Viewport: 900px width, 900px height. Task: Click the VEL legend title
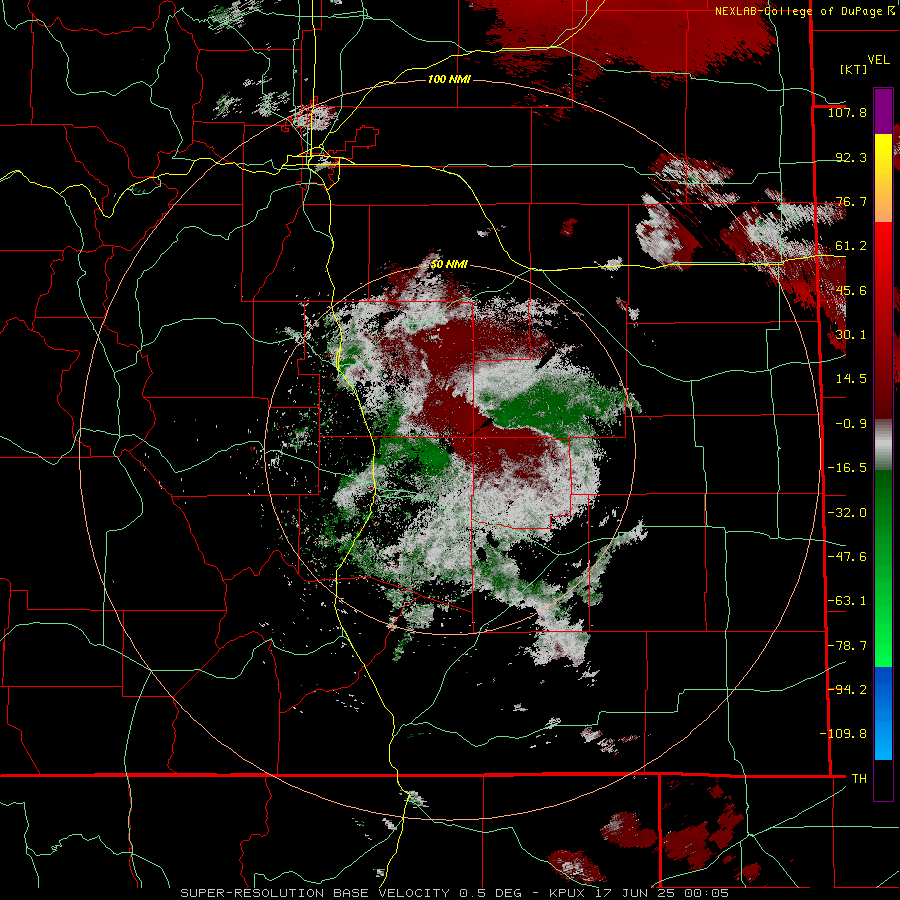[x=878, y=59]
